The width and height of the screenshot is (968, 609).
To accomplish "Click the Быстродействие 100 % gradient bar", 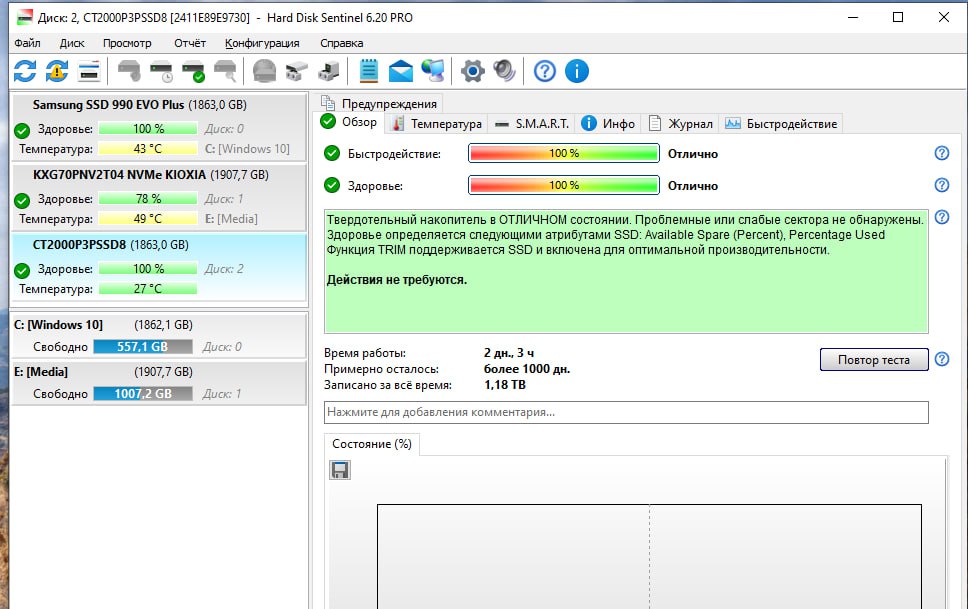I will [564, 153].
